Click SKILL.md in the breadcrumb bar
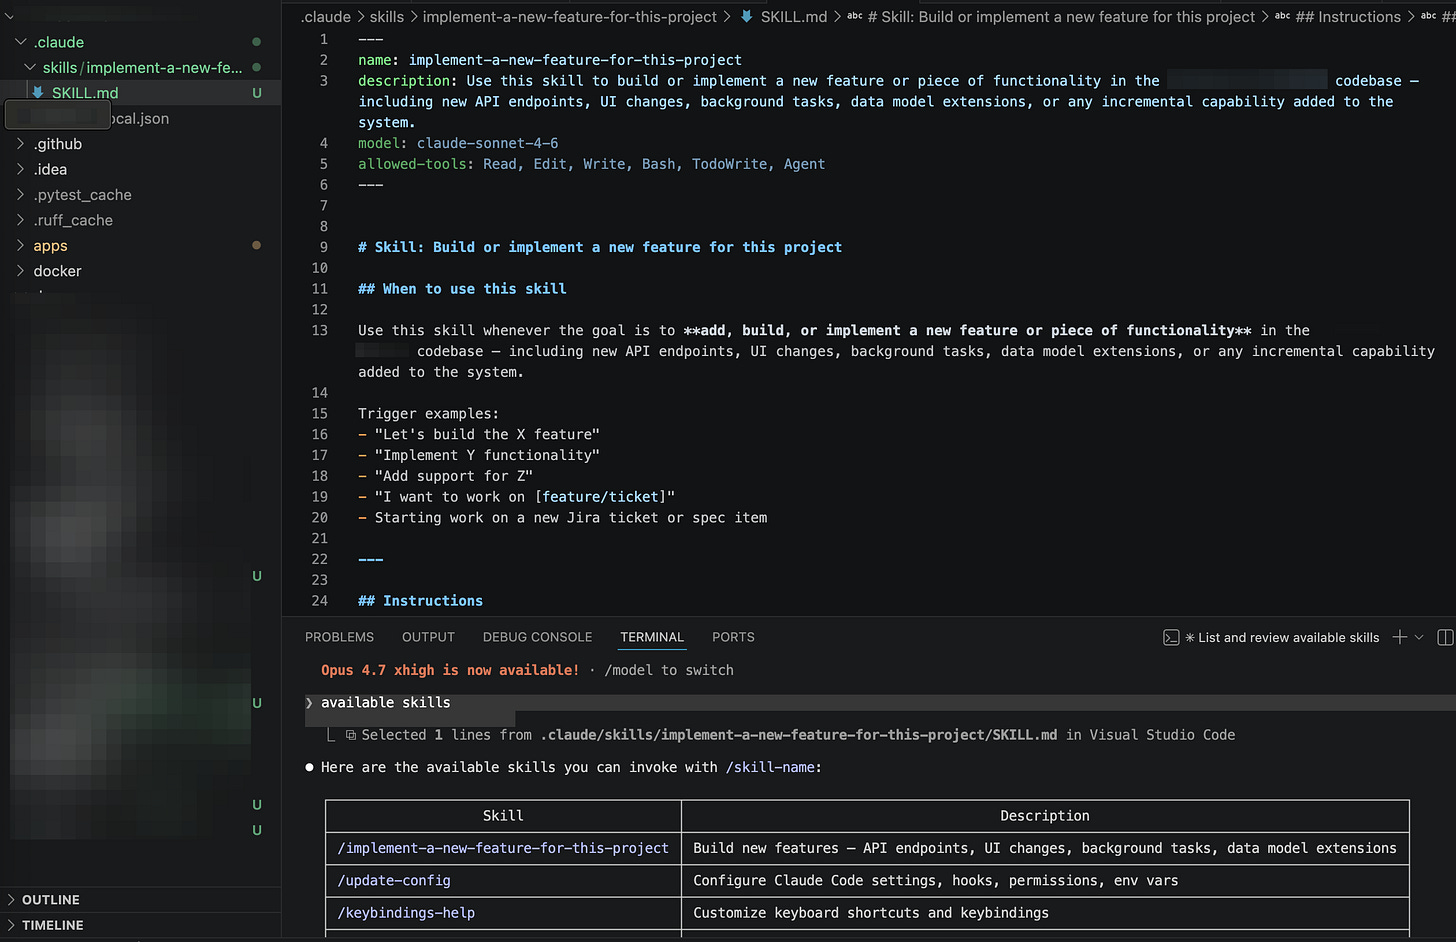 point(794,17)
